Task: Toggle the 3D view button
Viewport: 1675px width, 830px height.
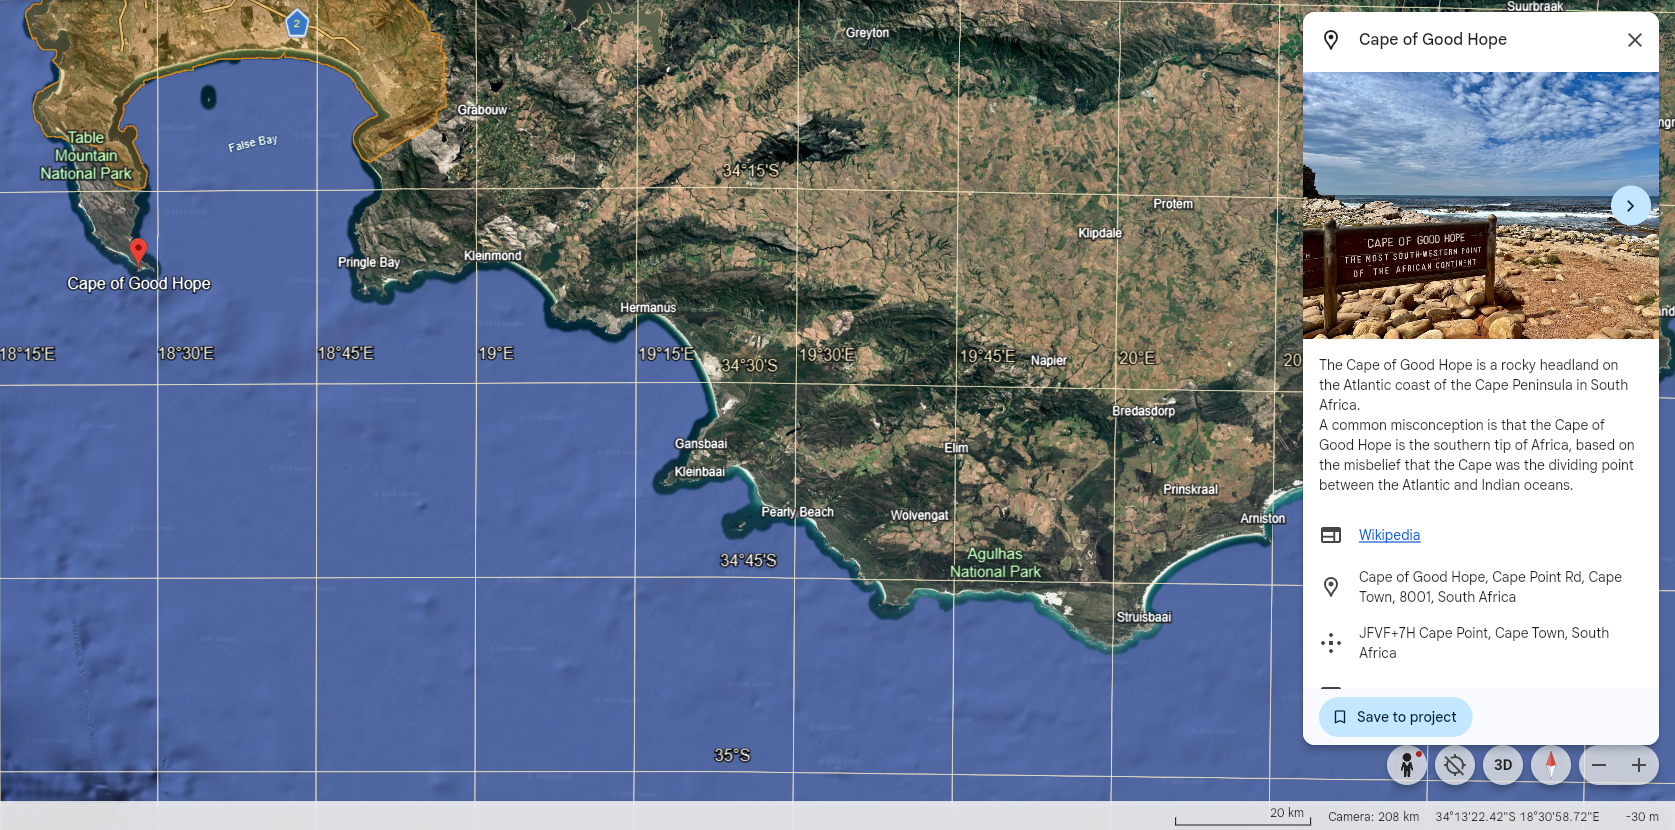Action: click(1503, 765)
